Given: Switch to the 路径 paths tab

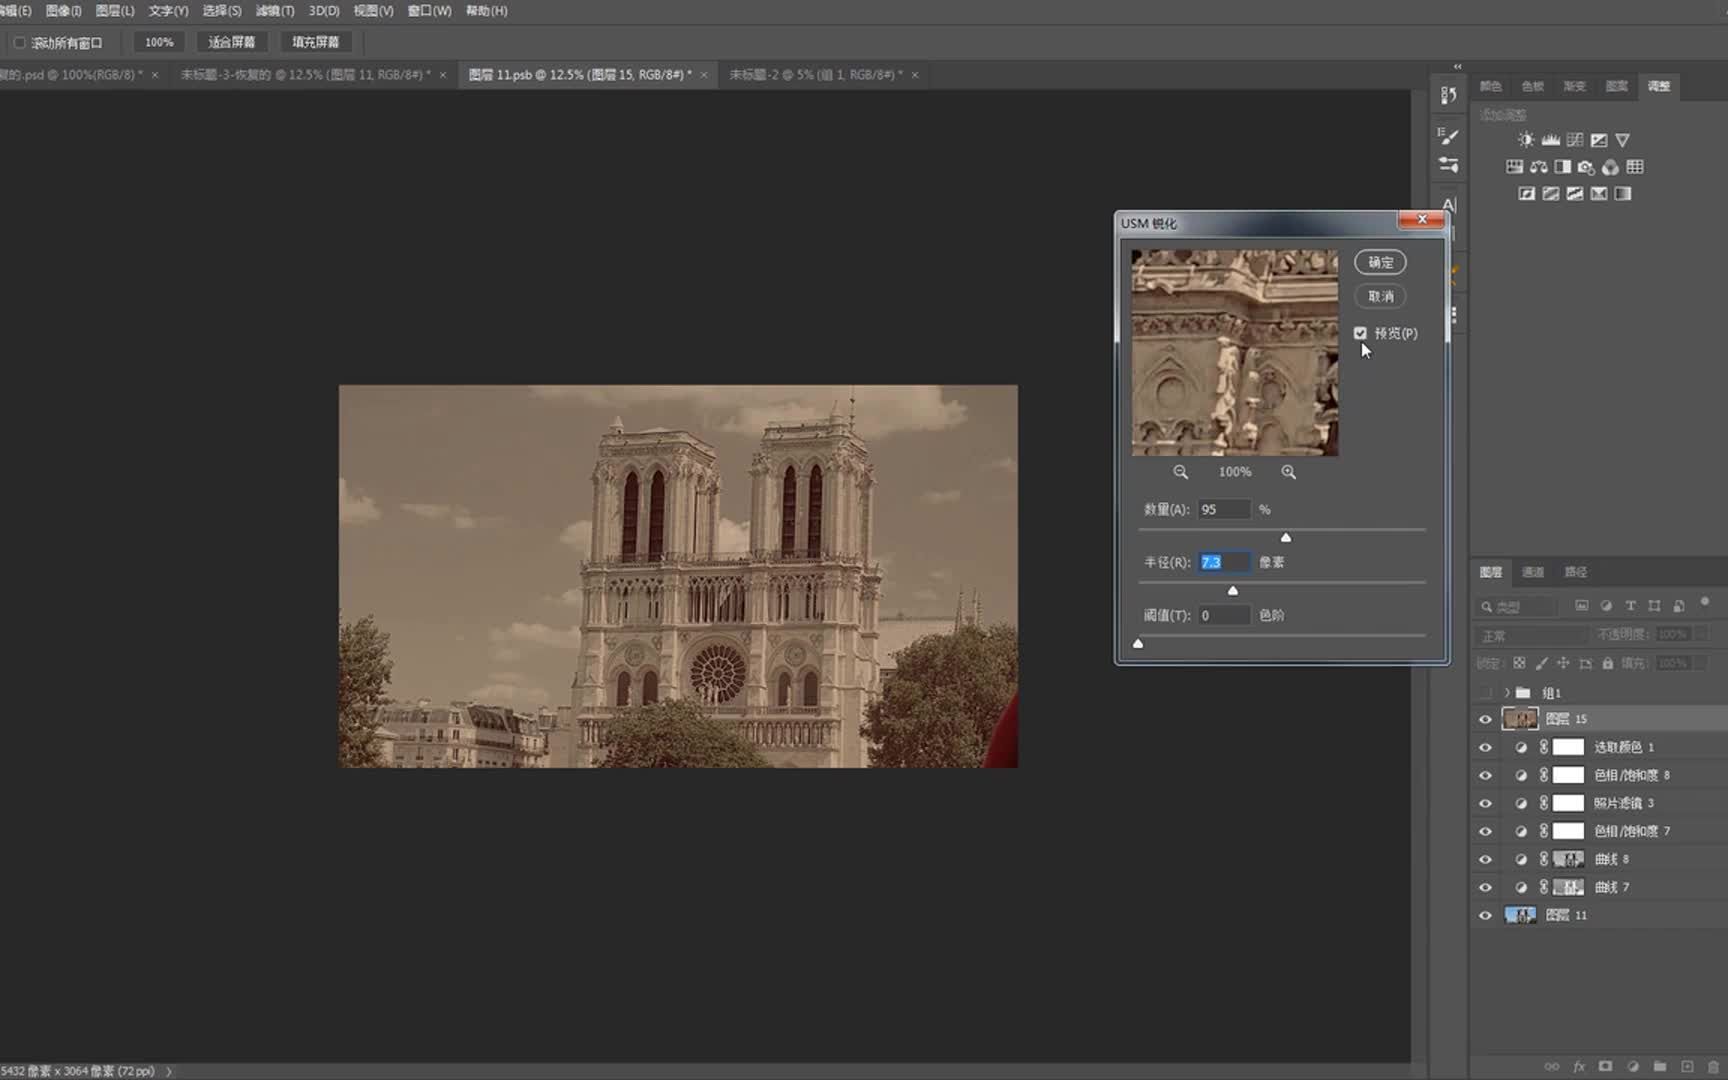Looking at the screenshot, I should point(1576,572).
